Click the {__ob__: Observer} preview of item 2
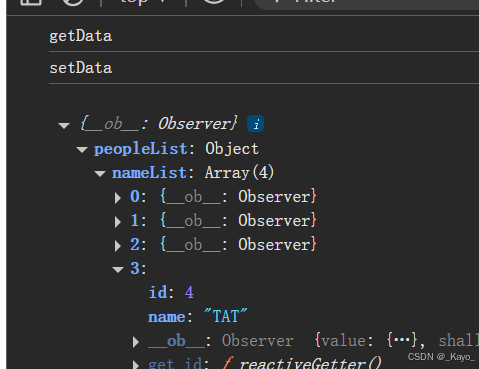 [238, 245]
